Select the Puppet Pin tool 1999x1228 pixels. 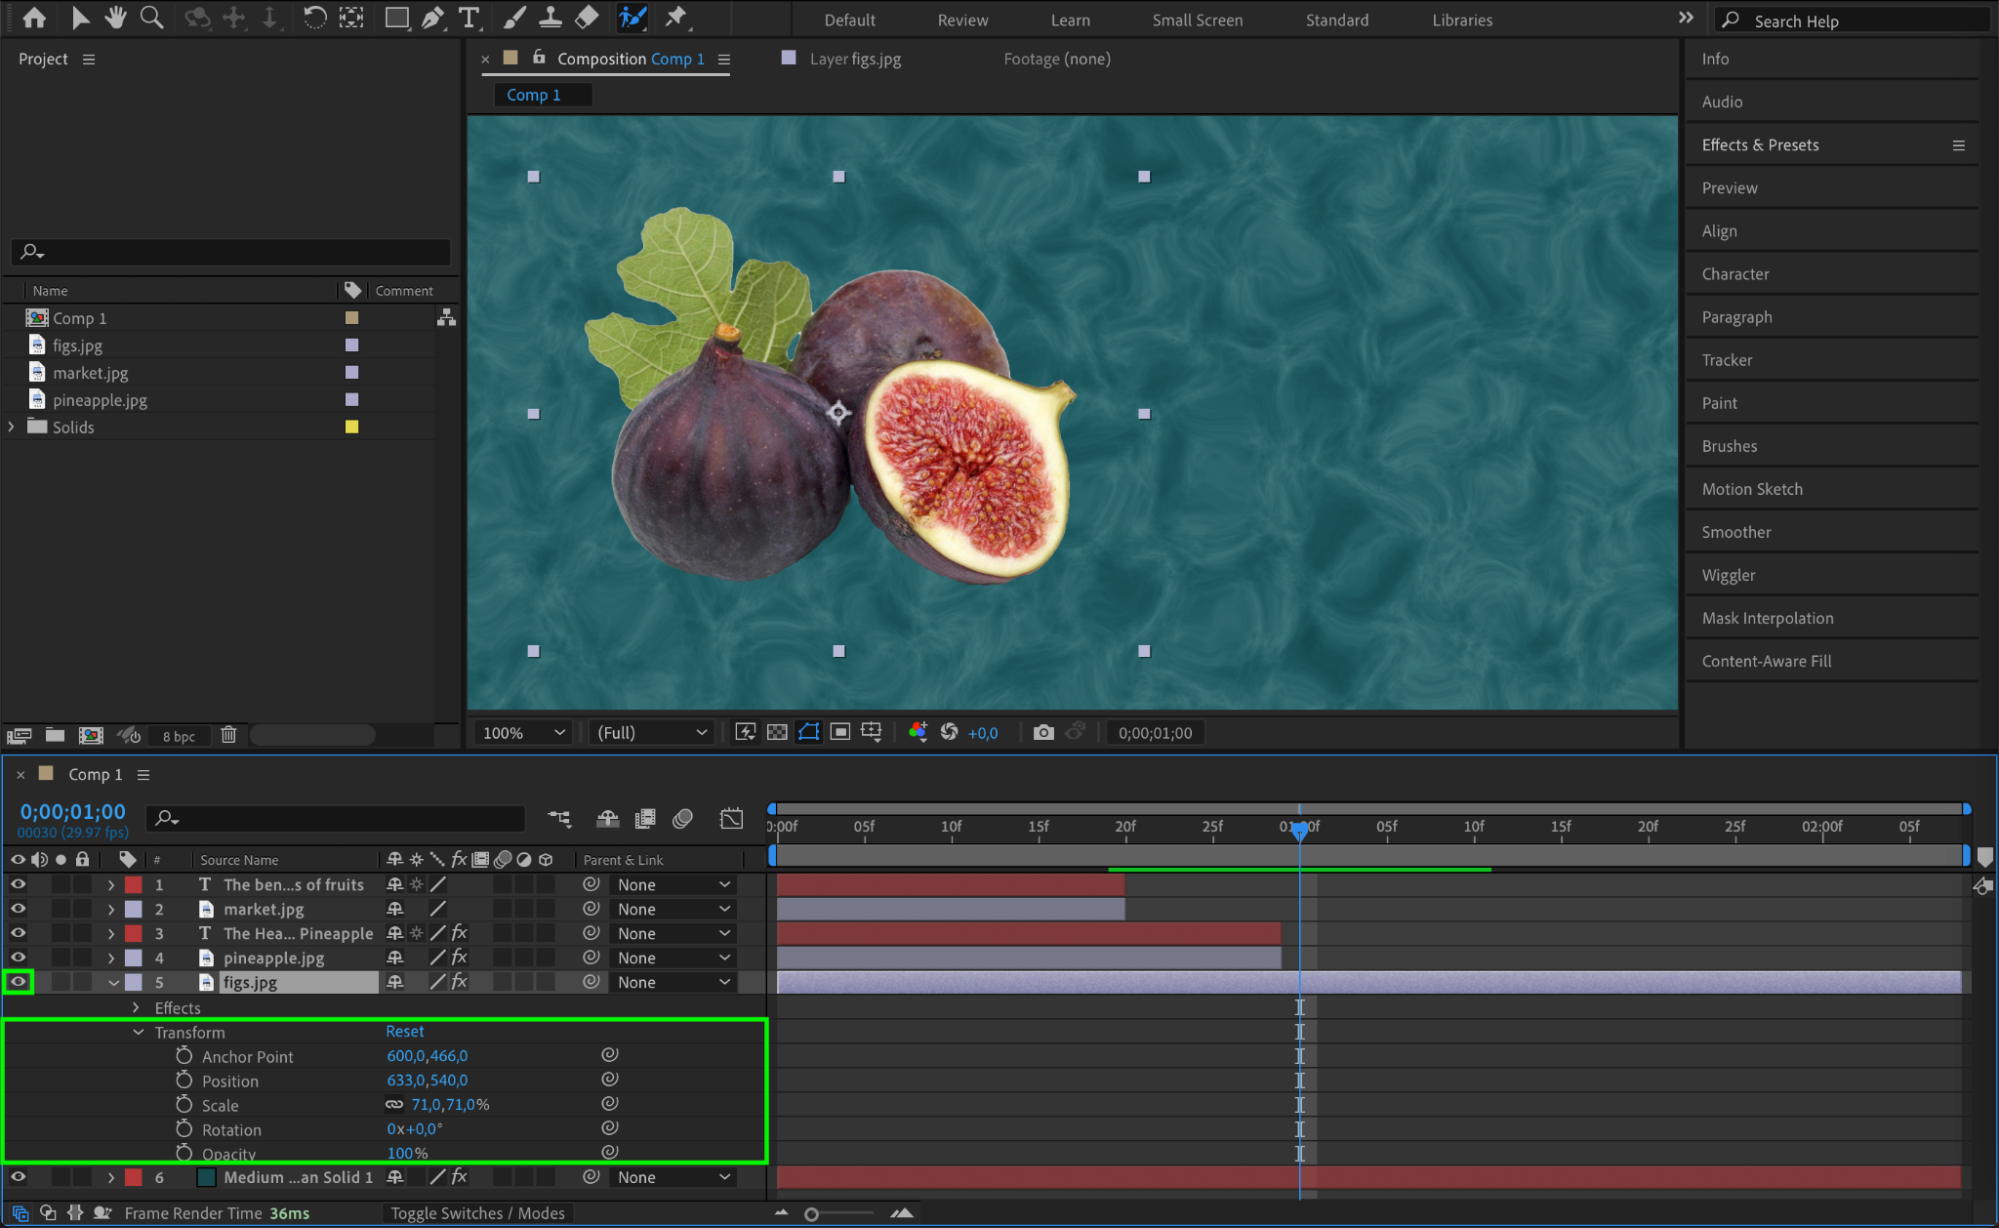676,18
